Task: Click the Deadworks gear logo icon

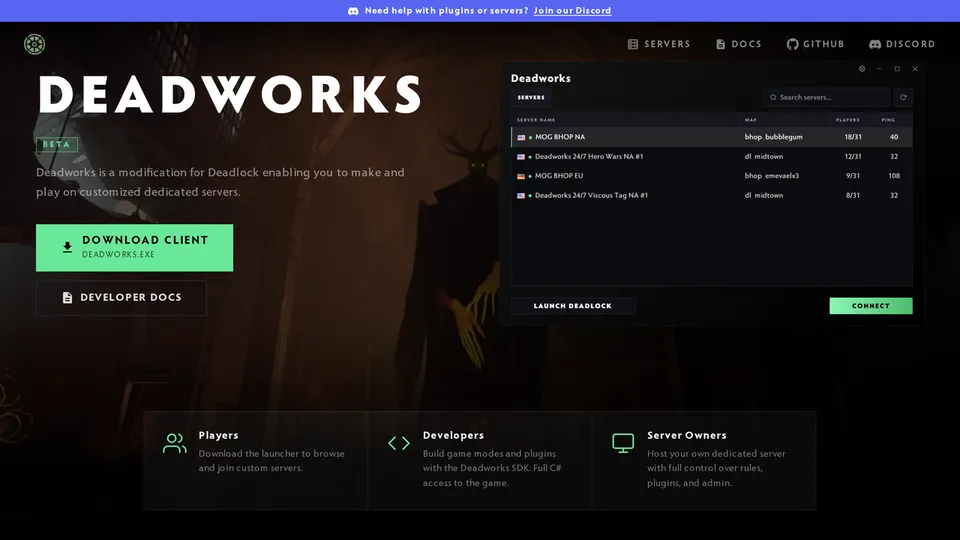Action: pos(34,44)
